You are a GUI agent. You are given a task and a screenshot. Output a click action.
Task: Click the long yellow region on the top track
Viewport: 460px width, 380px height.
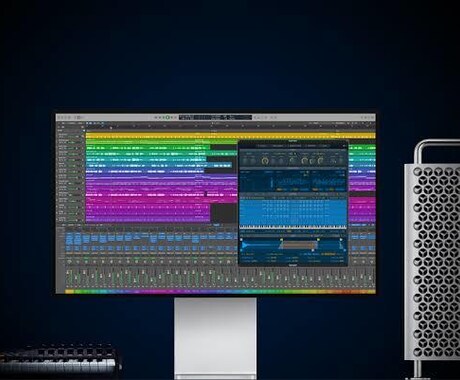point(230,136)
